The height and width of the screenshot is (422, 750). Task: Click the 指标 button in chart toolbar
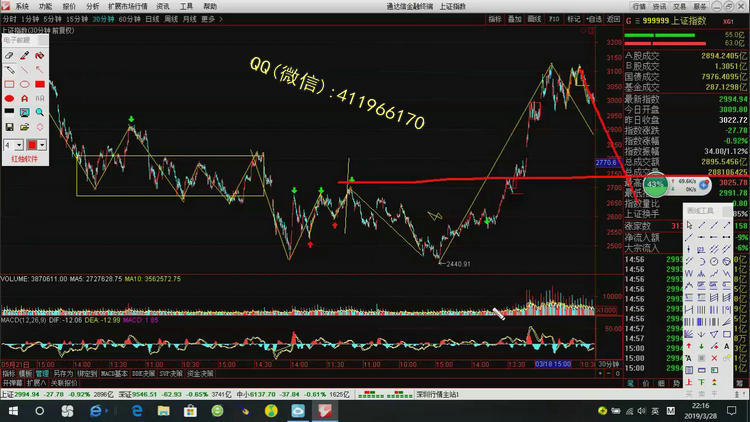[495, 19]
